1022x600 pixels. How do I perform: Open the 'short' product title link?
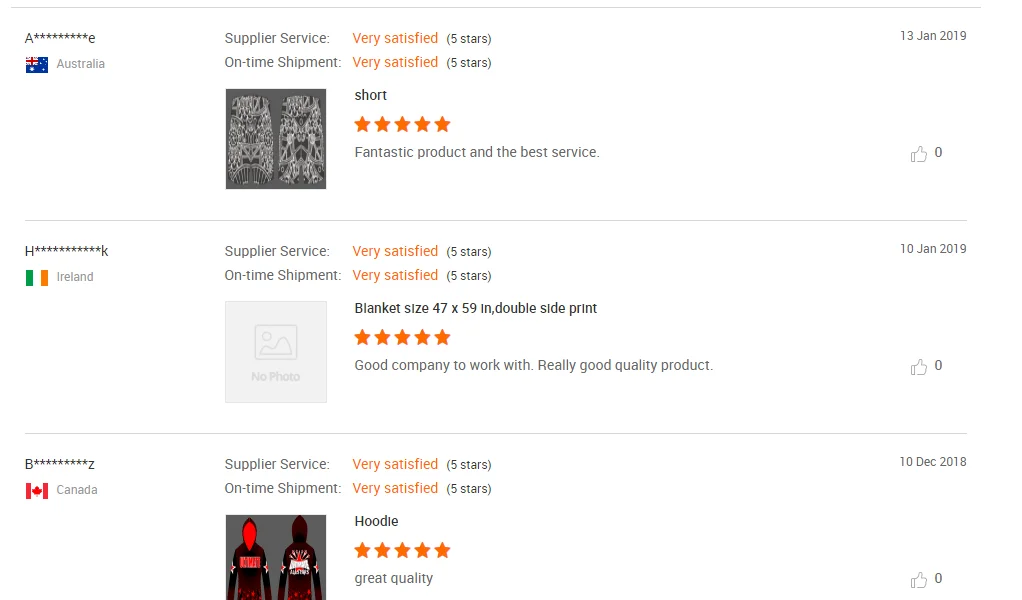coord(371,95)
